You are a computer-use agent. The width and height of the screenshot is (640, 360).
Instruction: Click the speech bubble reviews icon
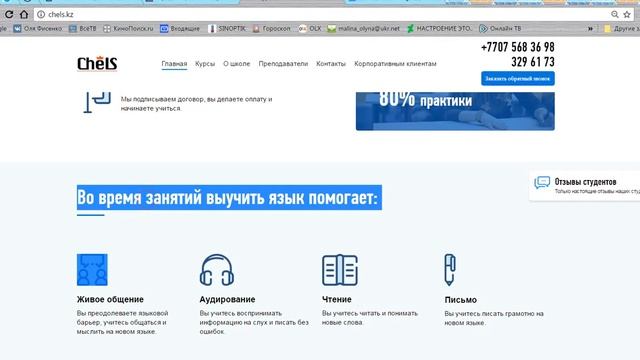pos(542,182)
